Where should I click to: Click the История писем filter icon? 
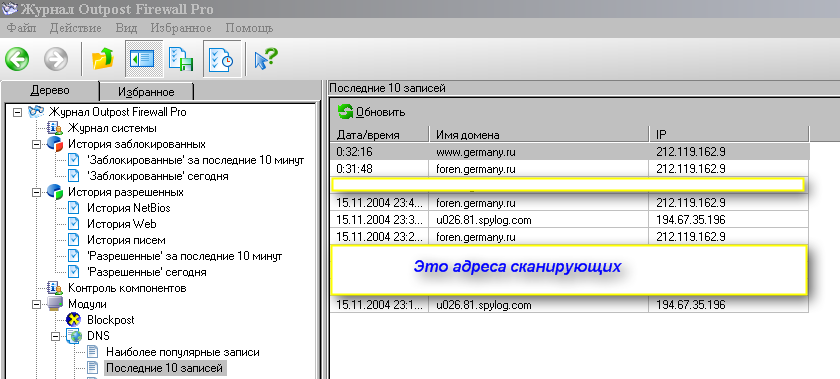point(74,240)
